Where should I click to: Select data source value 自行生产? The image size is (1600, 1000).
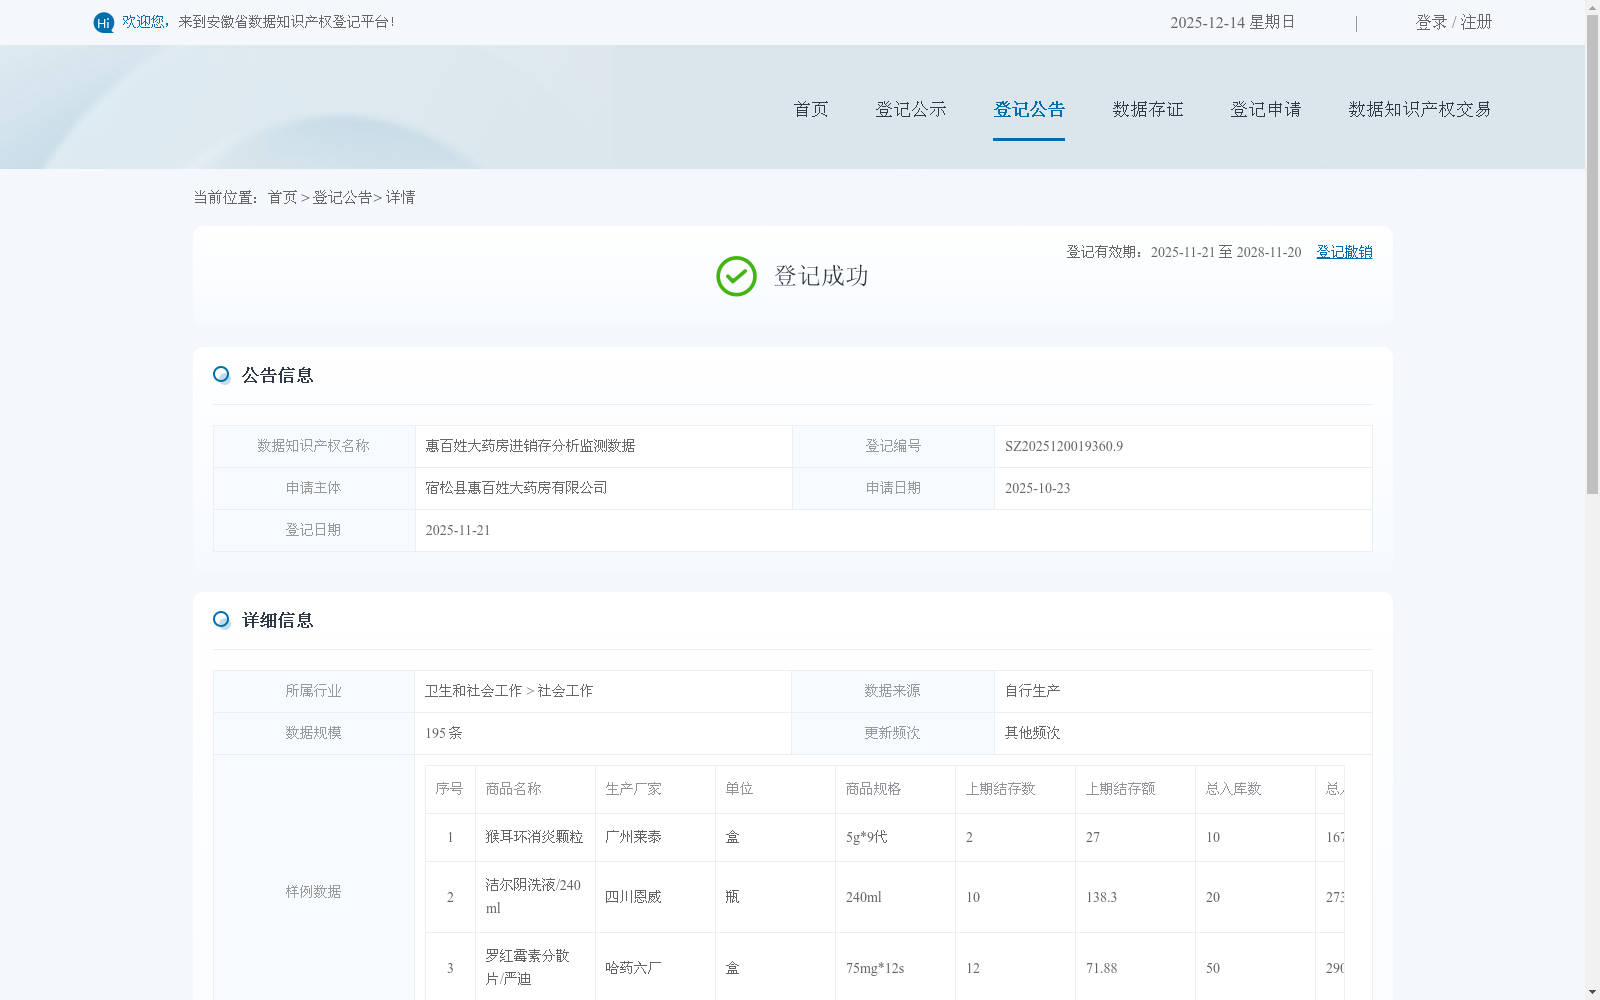[x=1032, y=691]
